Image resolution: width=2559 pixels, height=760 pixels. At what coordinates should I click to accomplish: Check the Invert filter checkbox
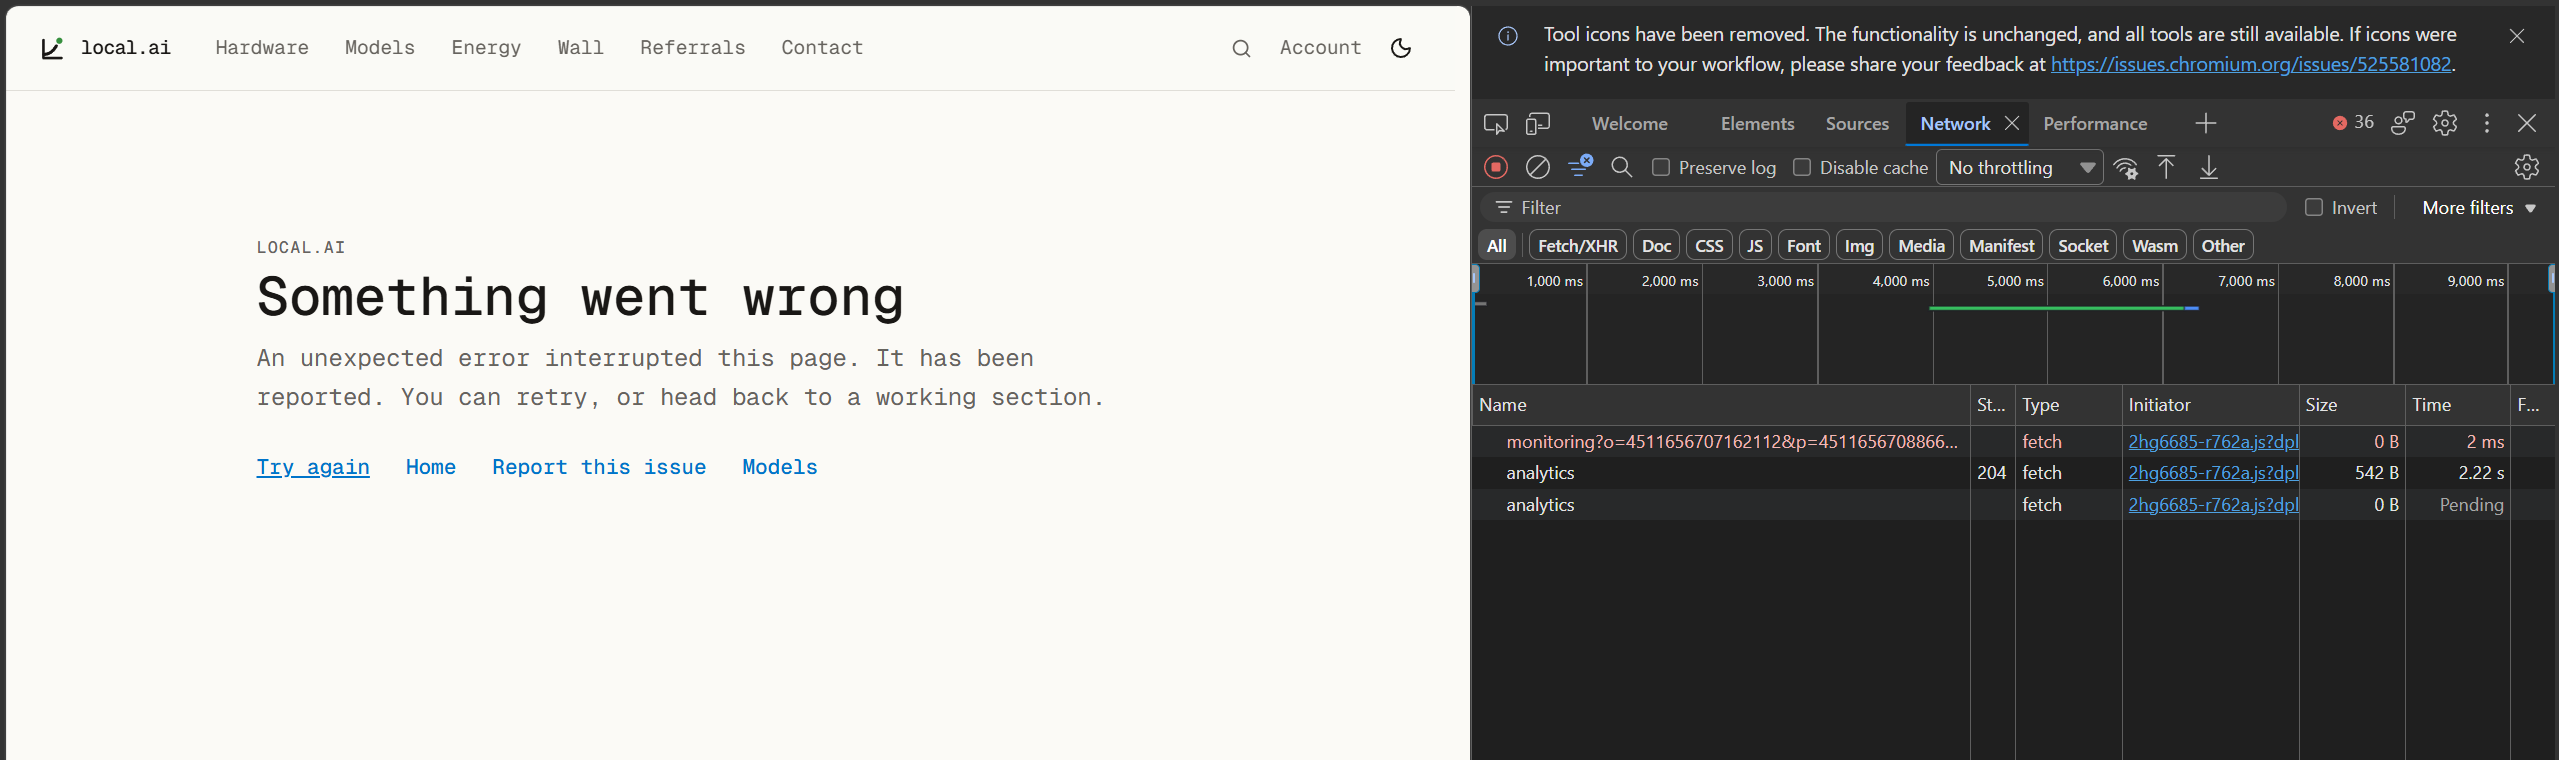click(2314, 207)
